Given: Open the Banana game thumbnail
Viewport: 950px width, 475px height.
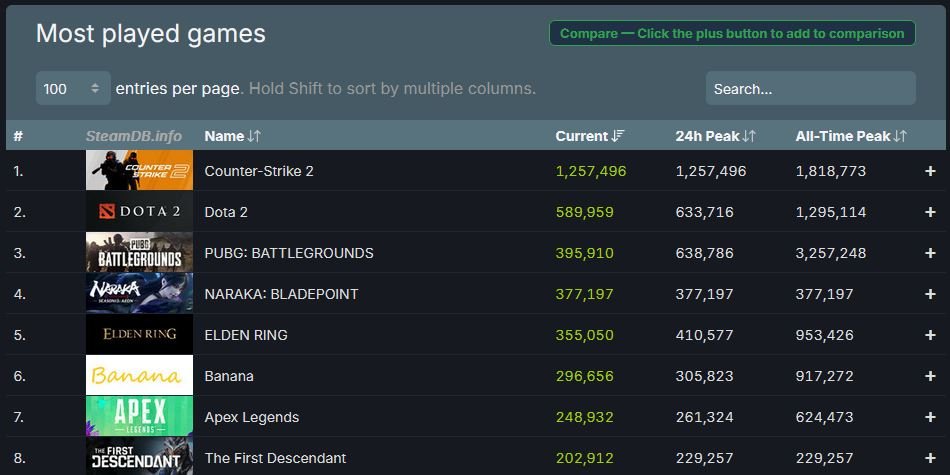Looking at the screenshot, I should click(139, 376).
